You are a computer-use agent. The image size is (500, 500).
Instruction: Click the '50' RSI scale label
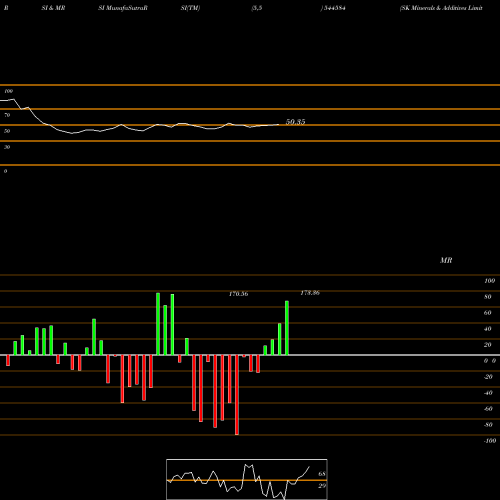point(7,131)
